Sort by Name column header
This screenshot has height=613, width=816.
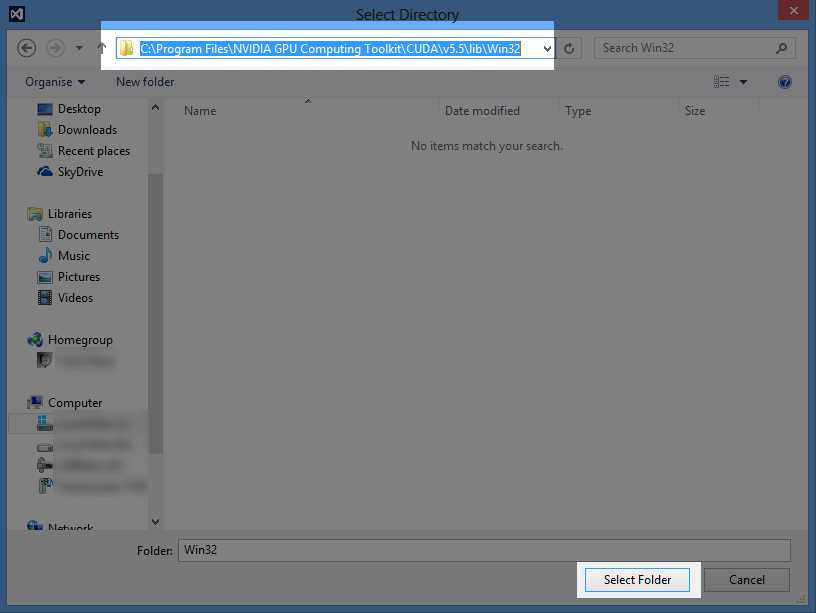(200, 111)
